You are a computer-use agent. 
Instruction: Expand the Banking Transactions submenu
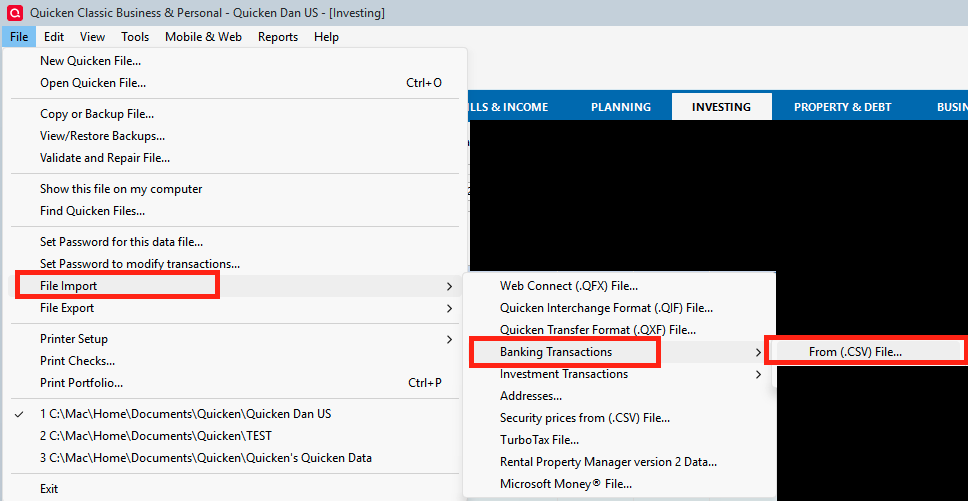[619, 352]
